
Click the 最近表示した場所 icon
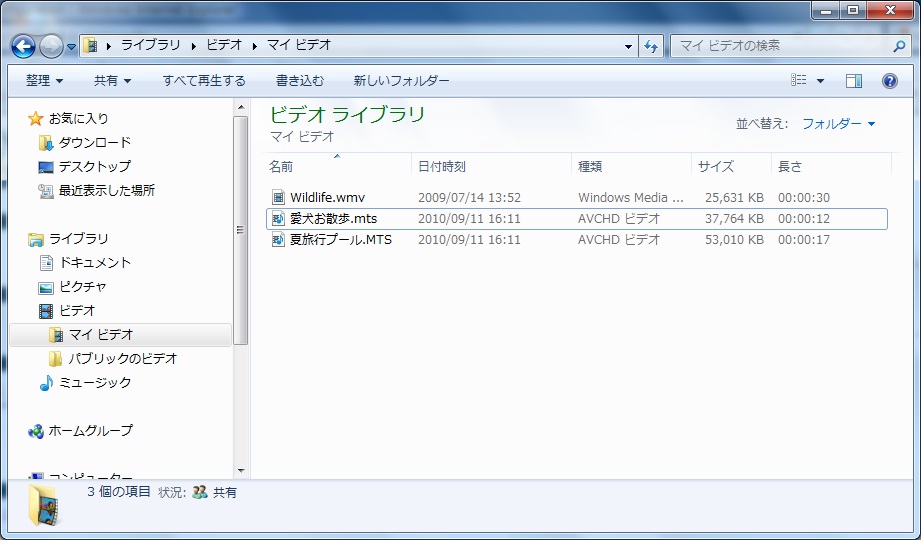tap(46, 191)
